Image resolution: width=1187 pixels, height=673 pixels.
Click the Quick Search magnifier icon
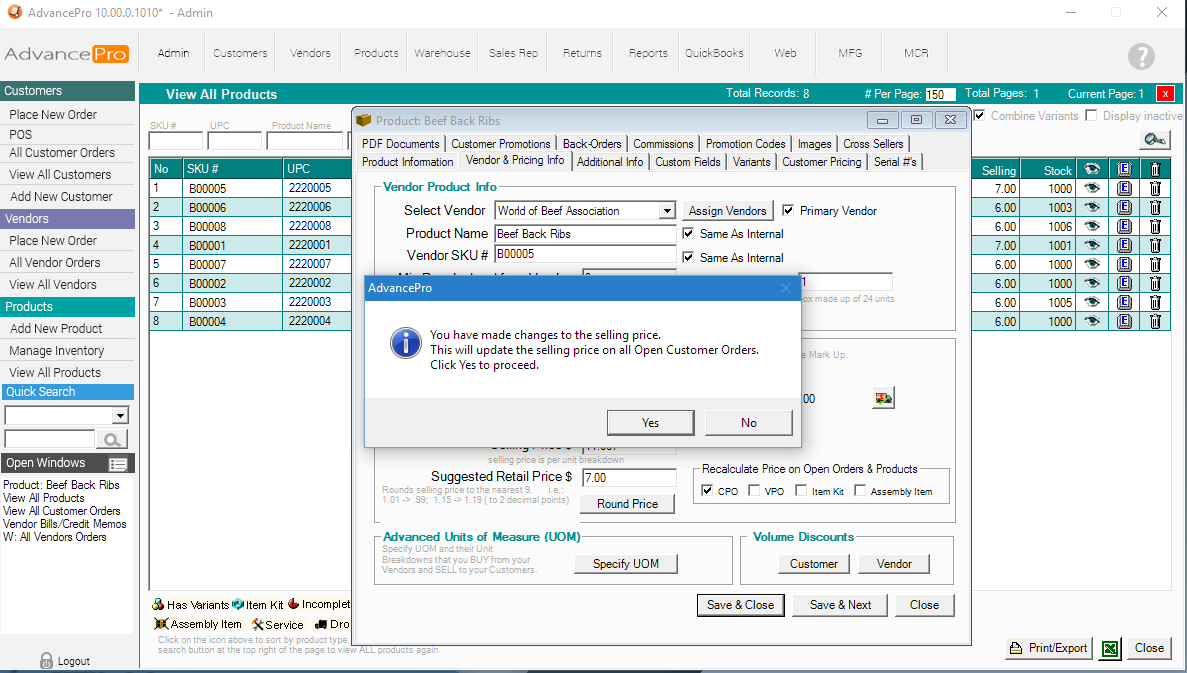point(112,439)
